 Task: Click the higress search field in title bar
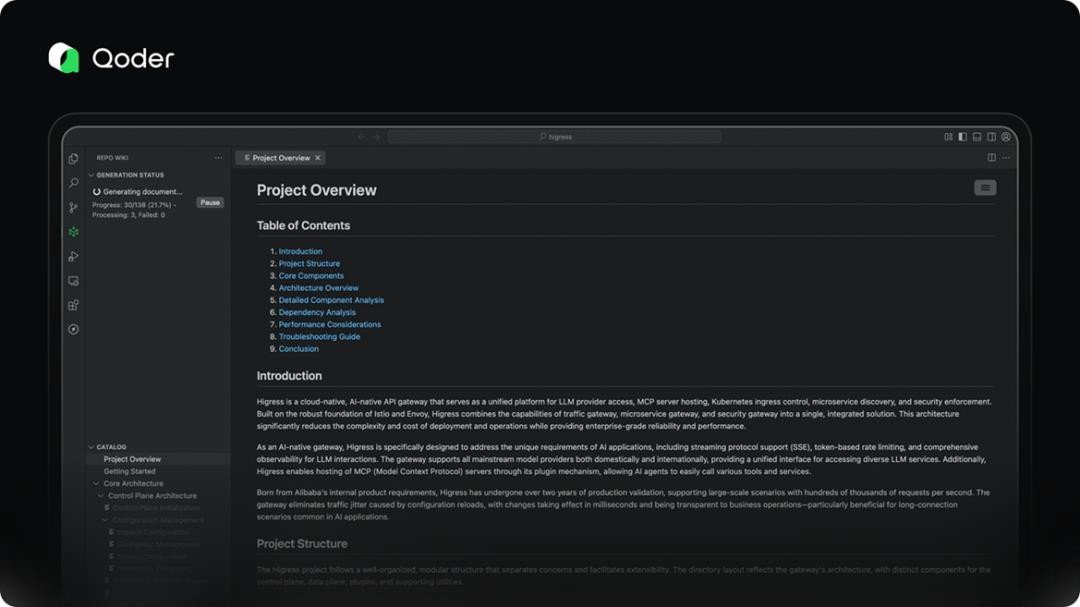[x=554, y=137]
